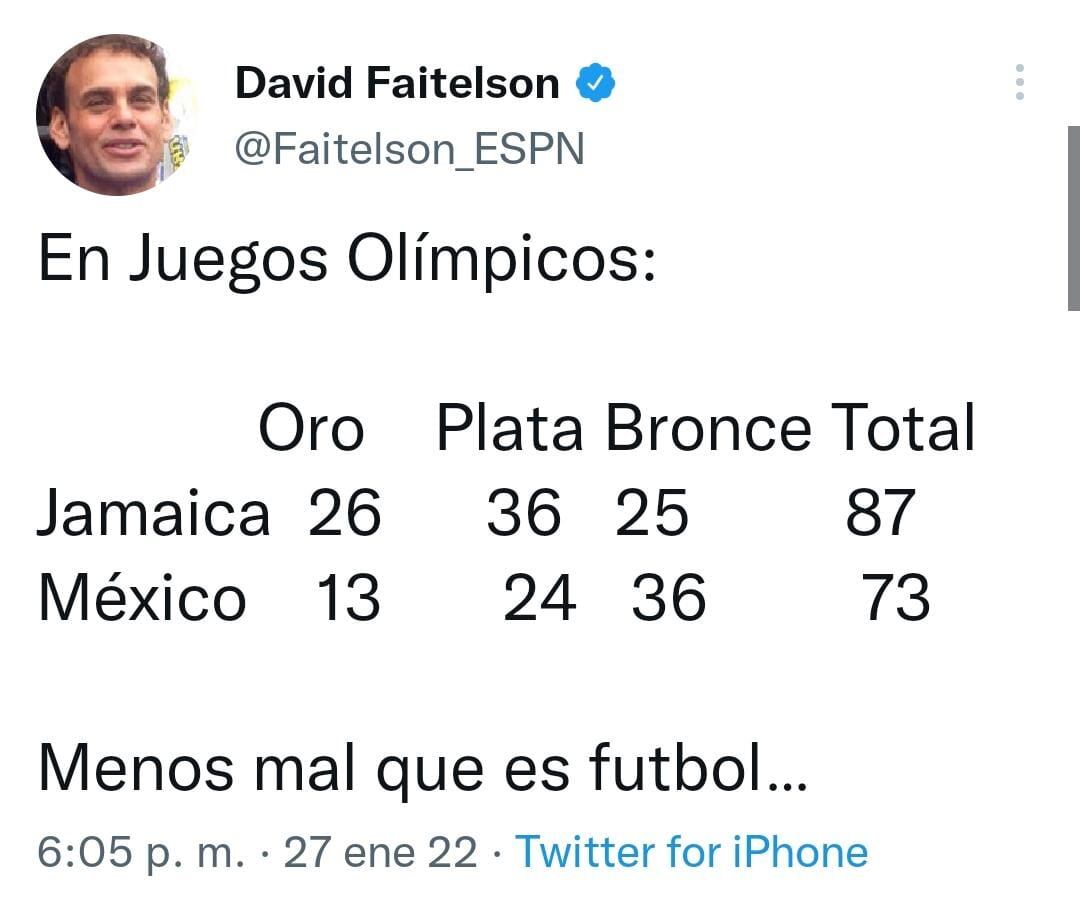
Task: Open the Twitter for iPhone source link
Action: pyautogui.click(x=691, y=852)
